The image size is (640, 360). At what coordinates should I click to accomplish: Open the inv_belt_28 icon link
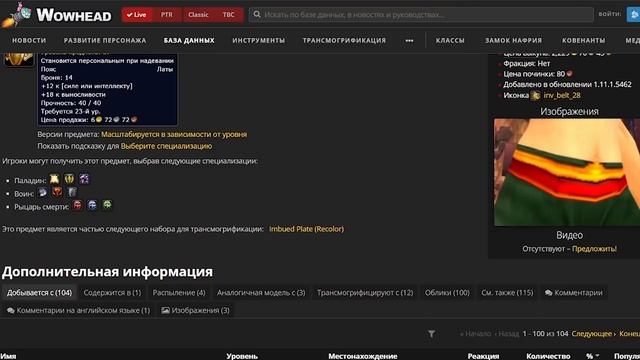[x=562, y=96]
